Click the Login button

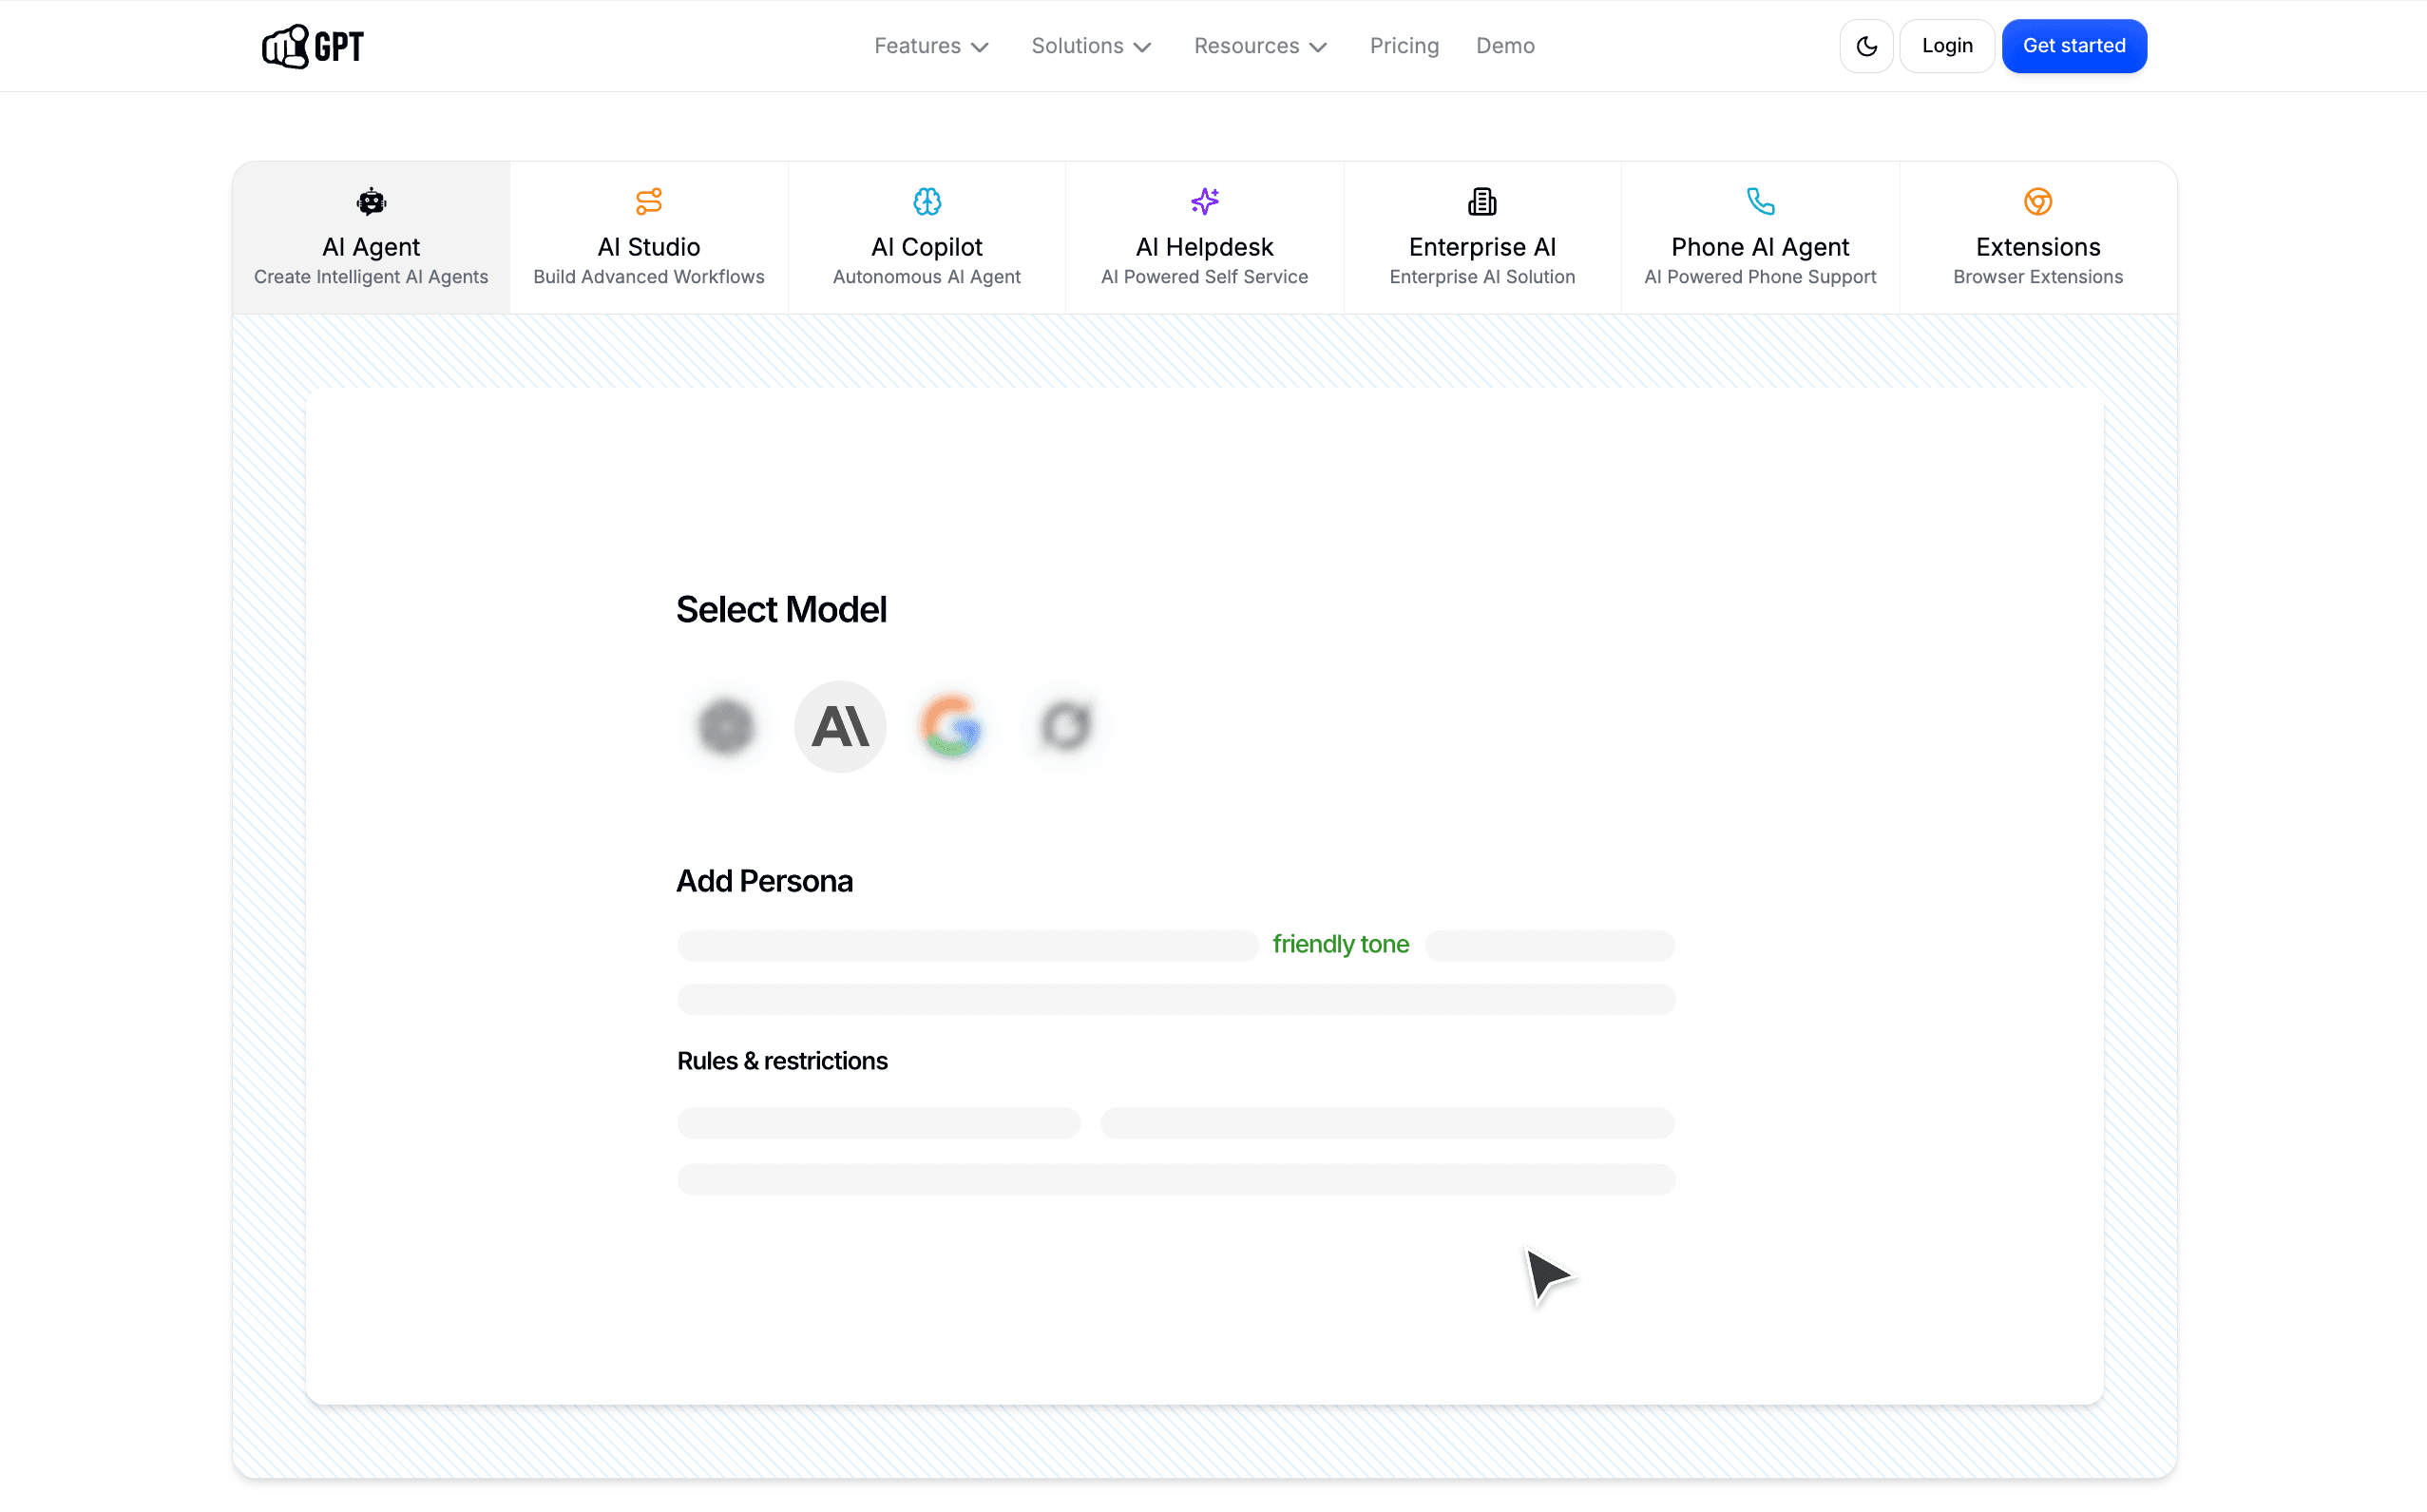tap(1946, 46)
